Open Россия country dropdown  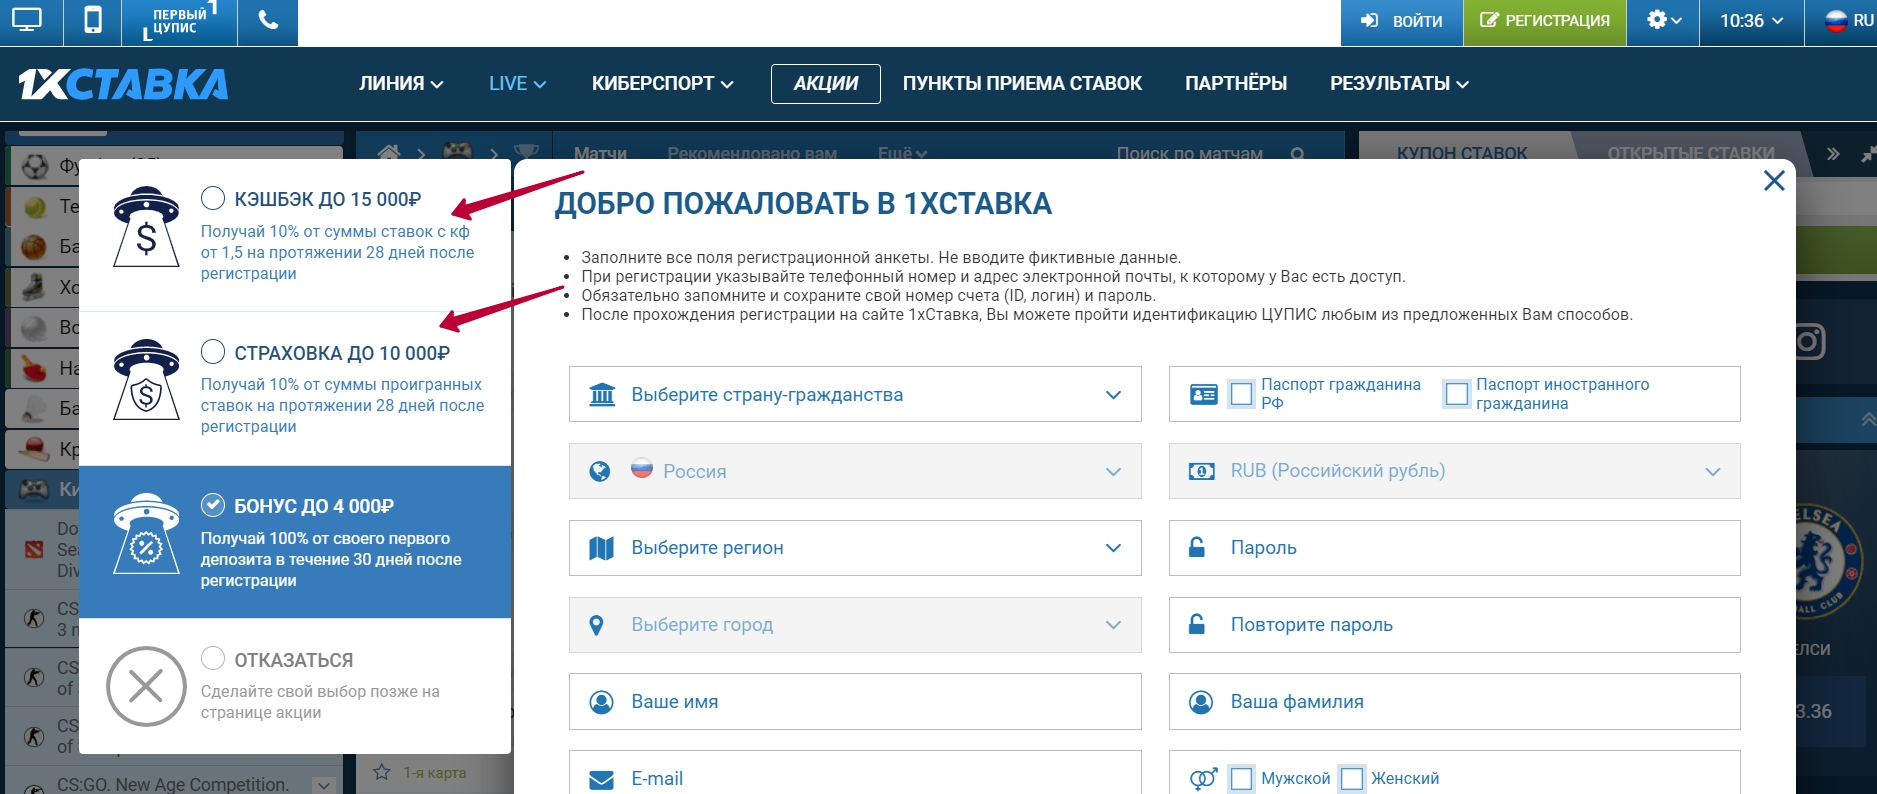point(855,471)
